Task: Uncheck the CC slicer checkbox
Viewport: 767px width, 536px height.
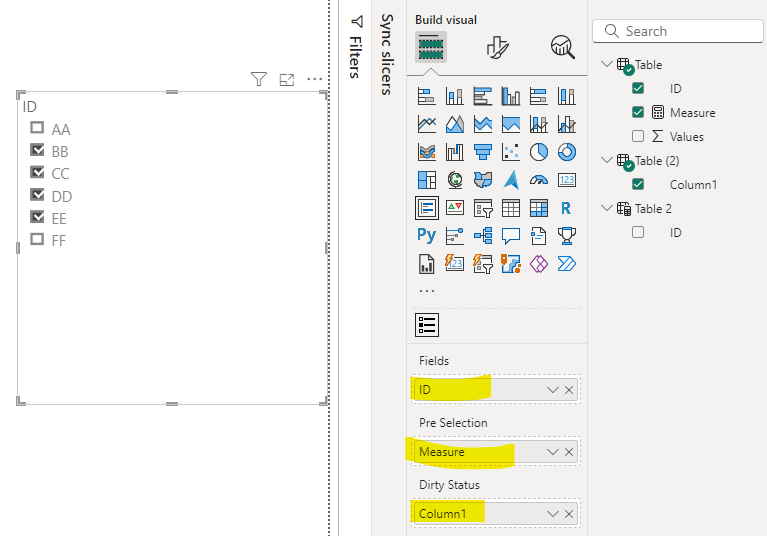Action: click(x=37, y=172)
